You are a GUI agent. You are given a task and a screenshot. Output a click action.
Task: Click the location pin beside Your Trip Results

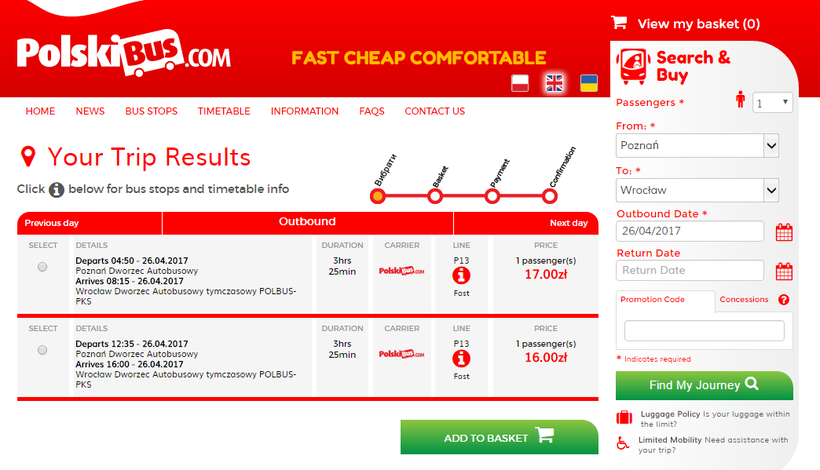[28, 157]
